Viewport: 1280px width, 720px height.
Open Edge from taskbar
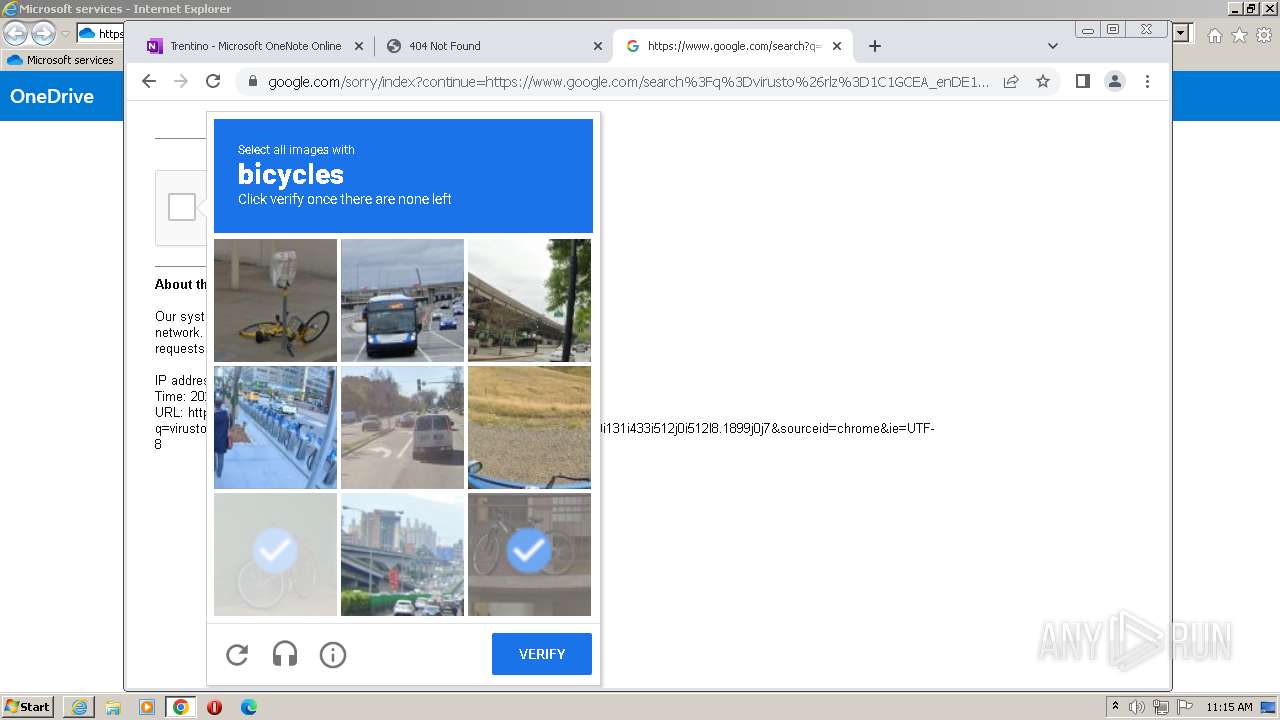pyautogui.click(x=249, y=707)
